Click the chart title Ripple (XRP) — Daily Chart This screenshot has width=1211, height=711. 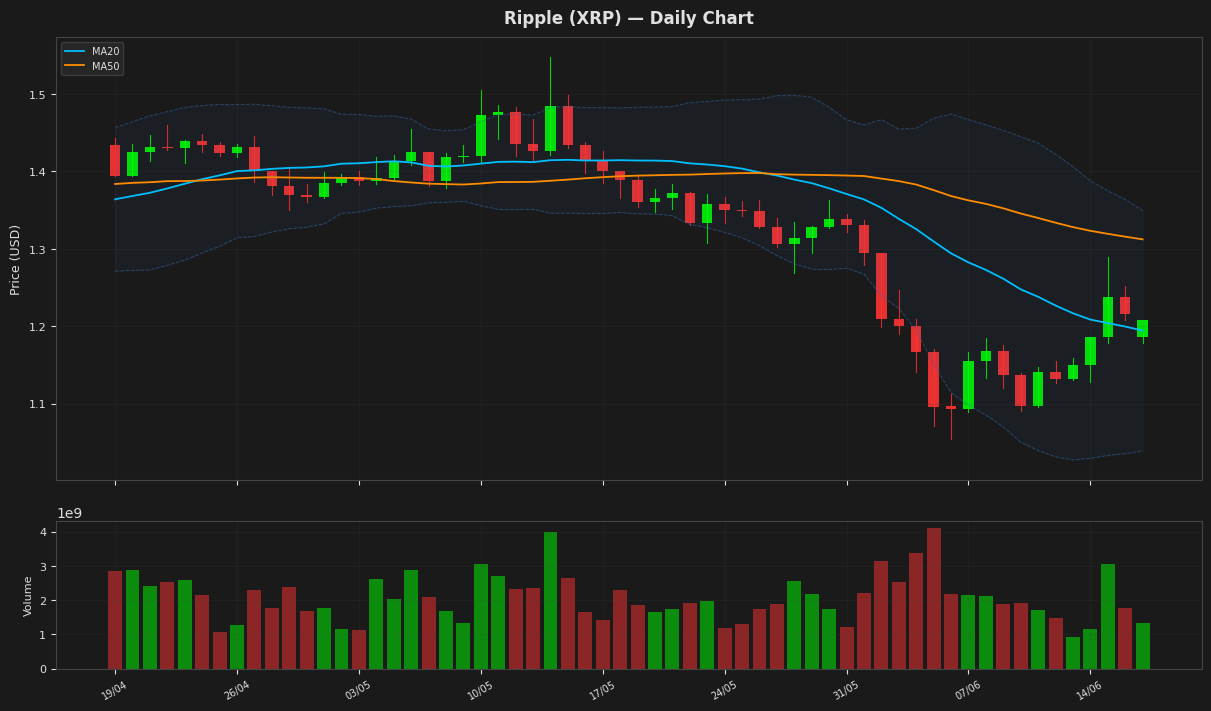pyautogui.click(x=628, y=18)
